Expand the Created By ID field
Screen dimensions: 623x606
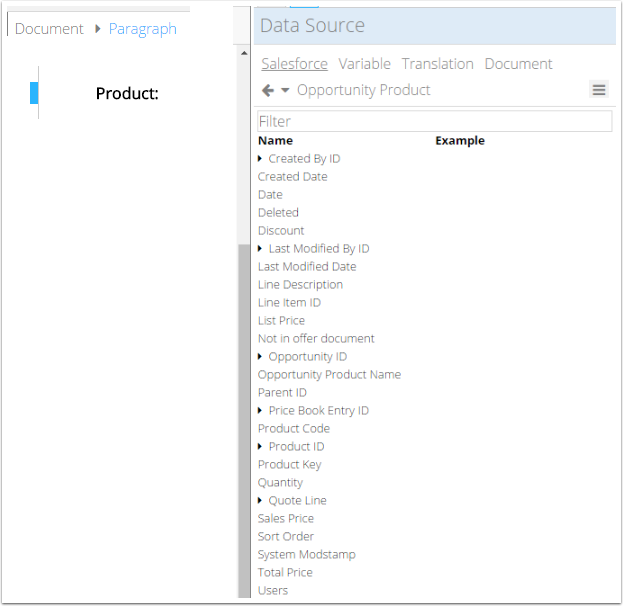point(261,159)
